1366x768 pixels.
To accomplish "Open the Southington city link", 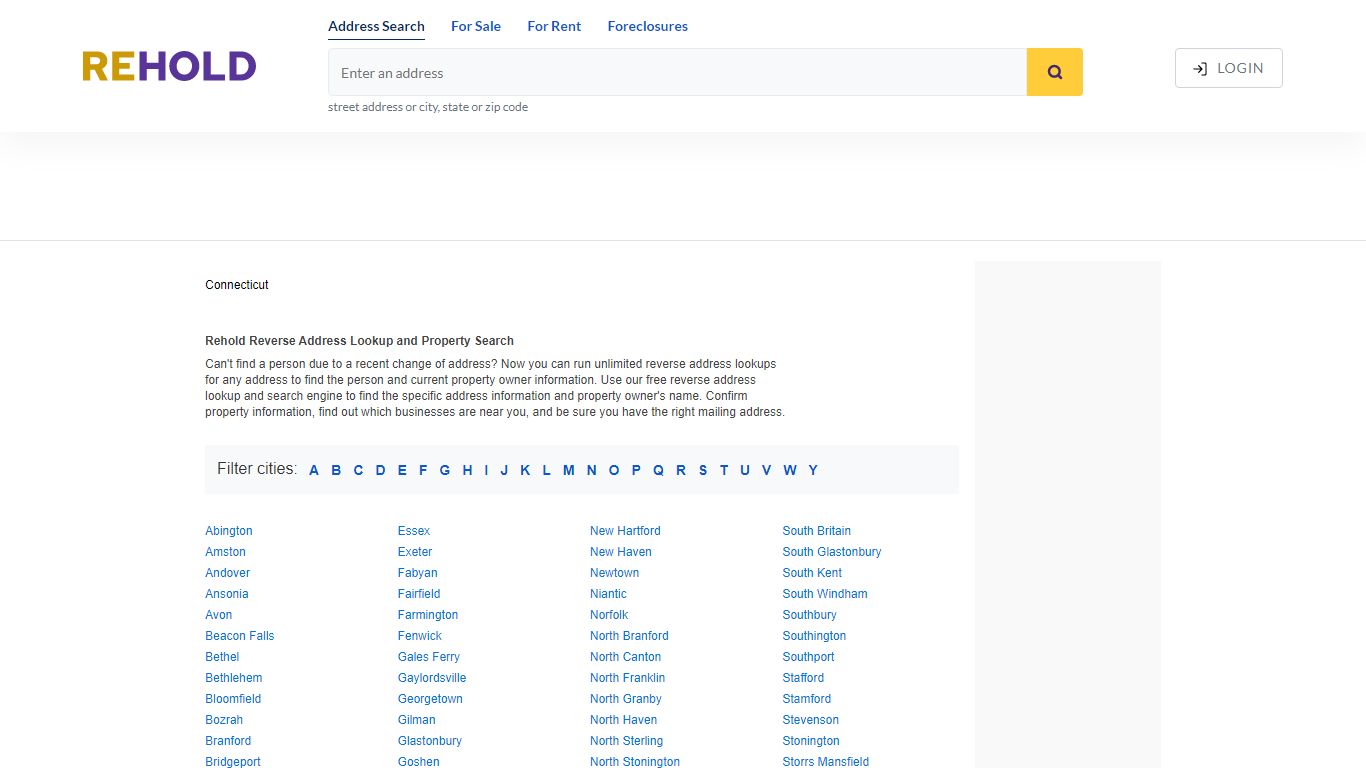I will tap(814, 636).
